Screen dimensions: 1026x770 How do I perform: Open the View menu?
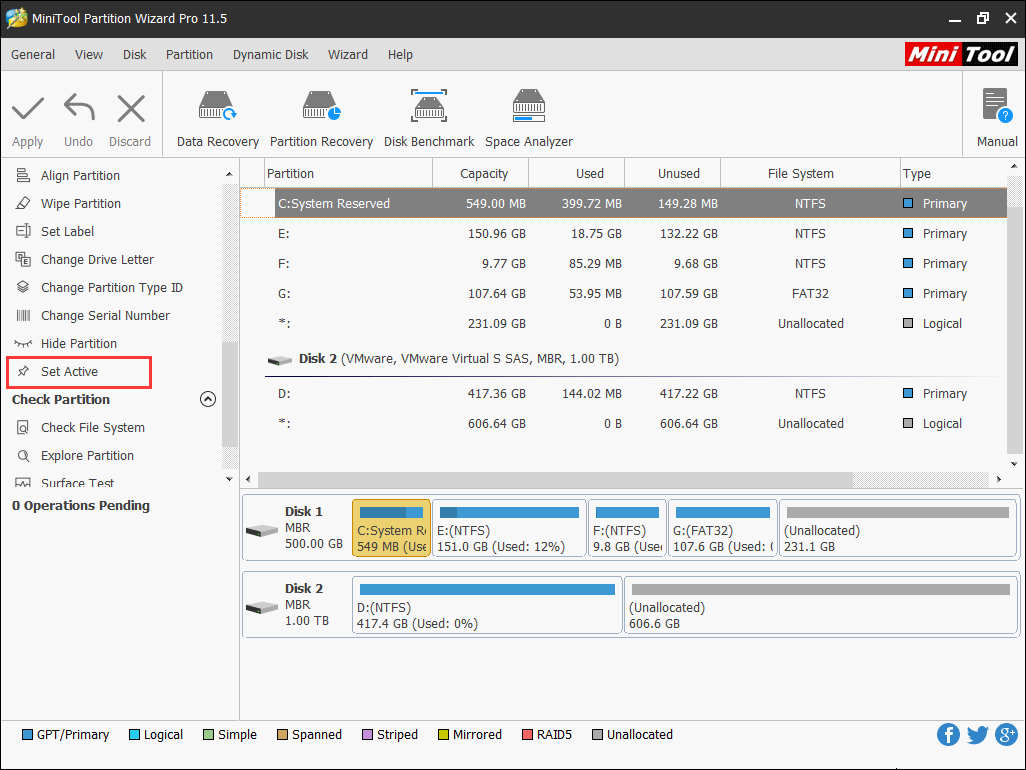(88, 55)
